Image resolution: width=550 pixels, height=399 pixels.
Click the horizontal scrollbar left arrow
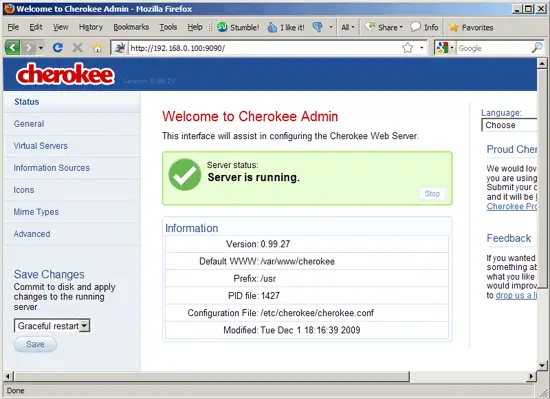click(8, 377)
